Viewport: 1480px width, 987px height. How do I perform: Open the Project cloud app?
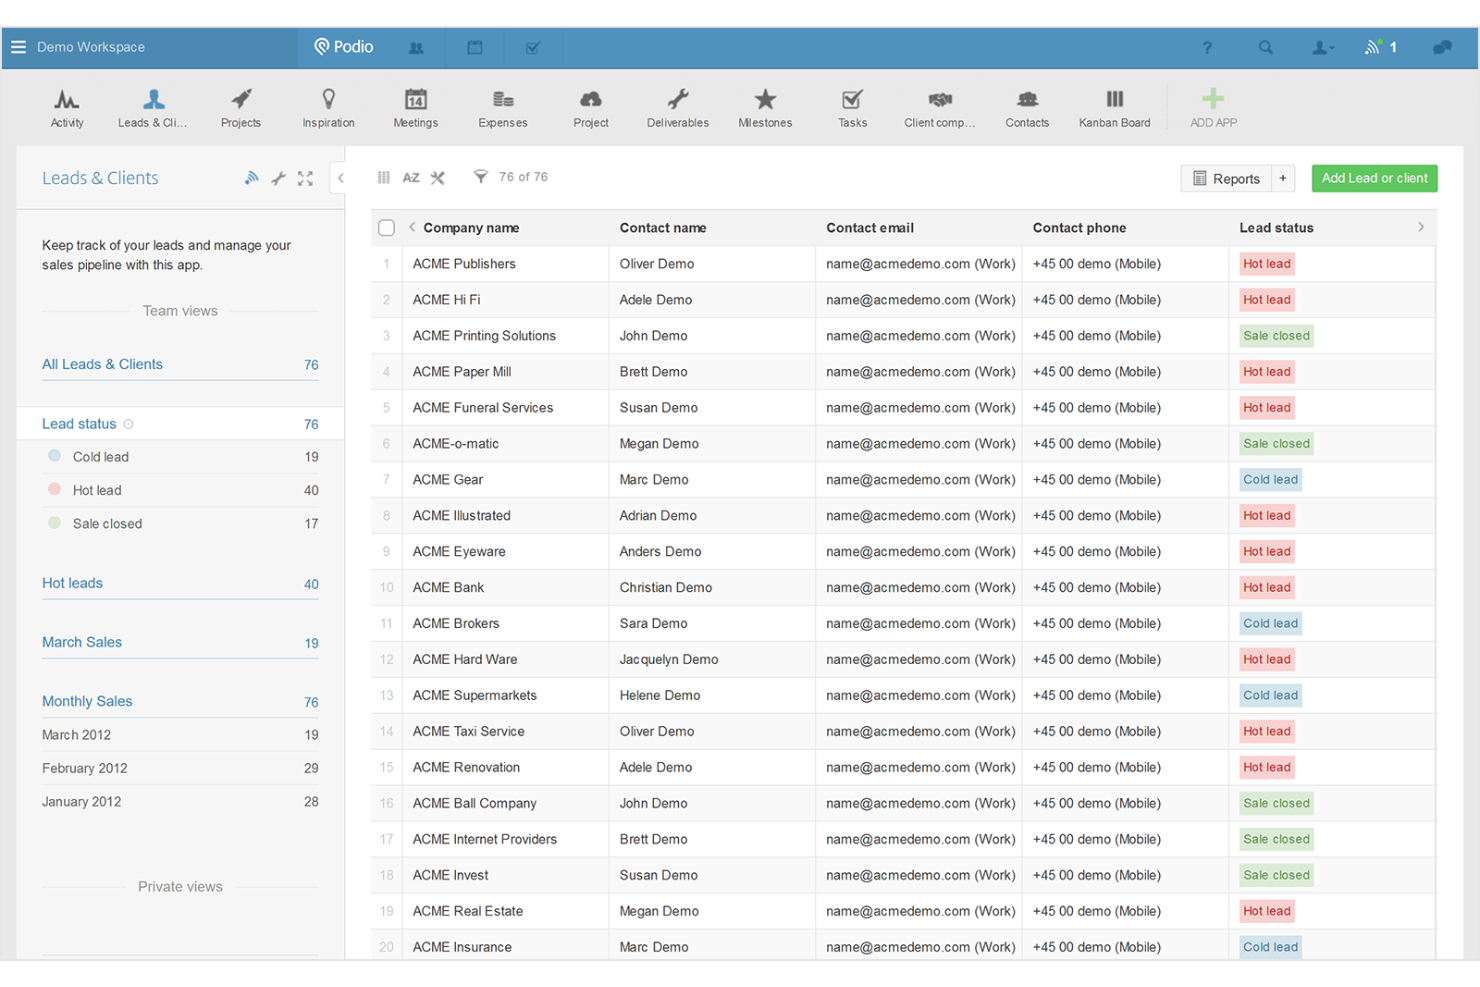tap(591, 107)
